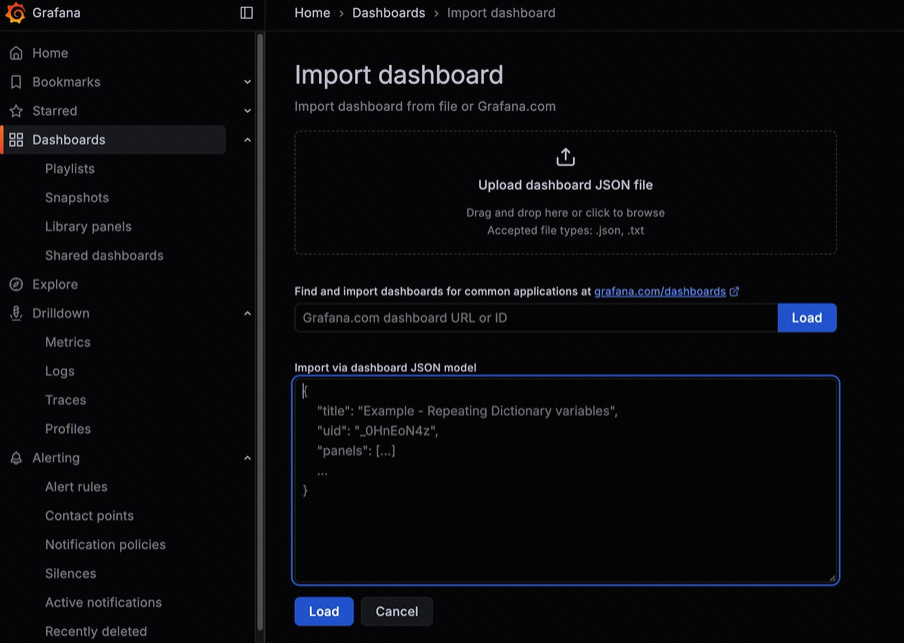Click Load beside the URL or ID field
Screen dimensions: 904x643
[x=807, y=318]
